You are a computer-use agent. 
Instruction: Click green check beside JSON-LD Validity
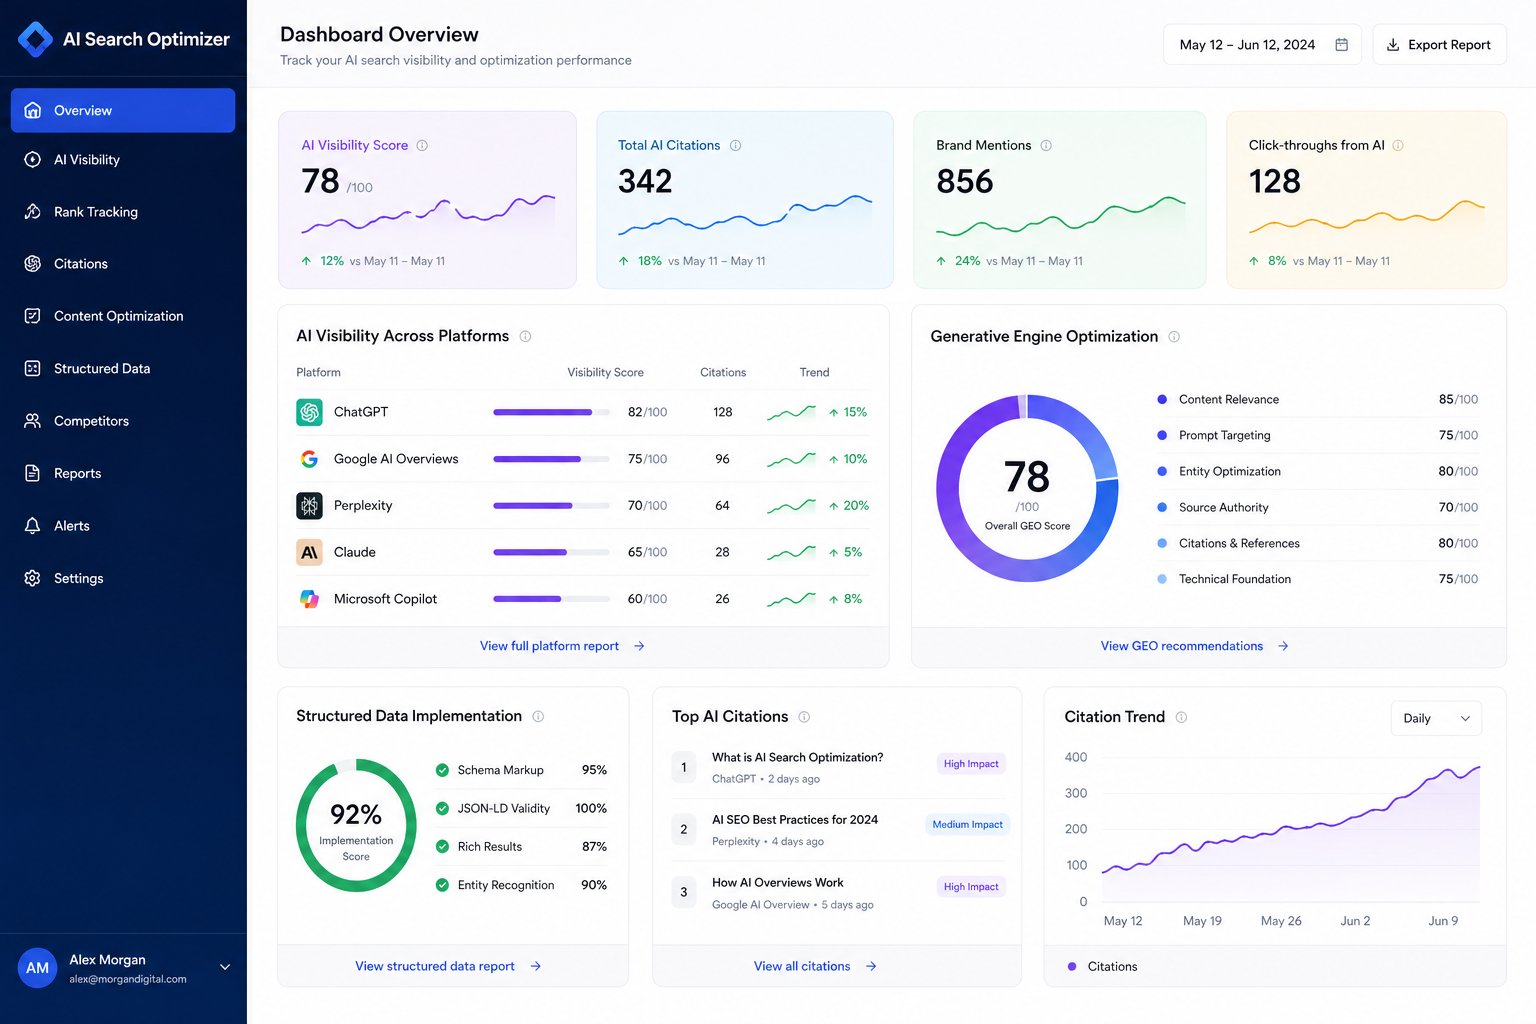click(x=442, y=808)
